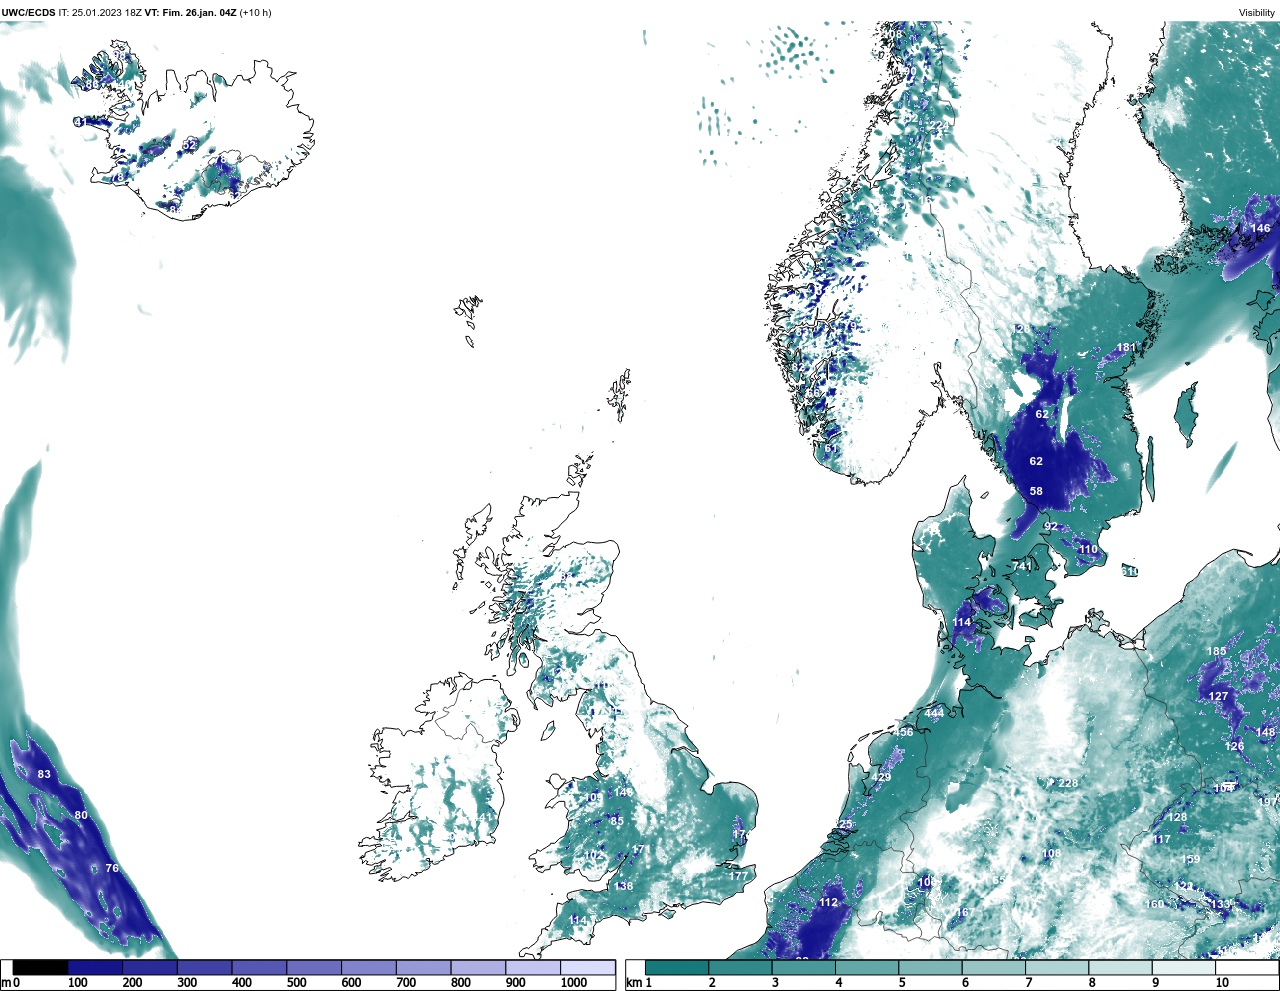Viewport: 1280px width, 991px height.
Task: Select the '160' value near the bottom right
Action: click(1154, 905)
